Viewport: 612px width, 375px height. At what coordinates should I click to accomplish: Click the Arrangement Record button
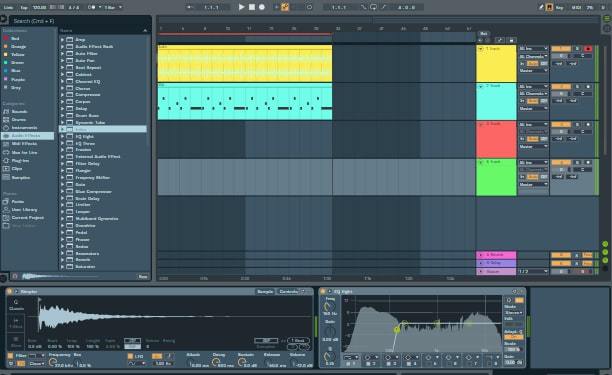(262, 7)
